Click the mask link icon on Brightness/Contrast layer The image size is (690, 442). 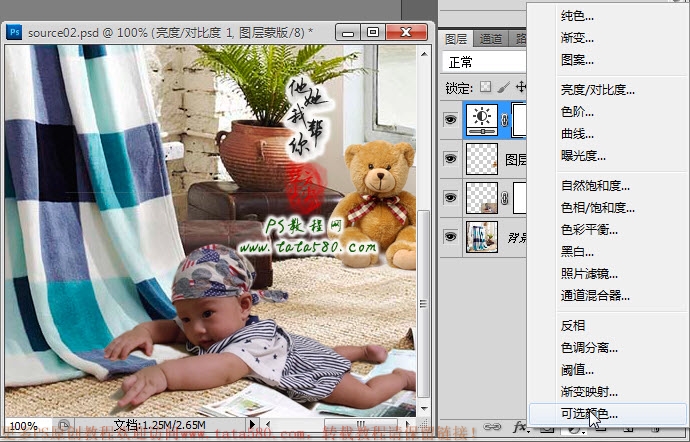[505, 120]
